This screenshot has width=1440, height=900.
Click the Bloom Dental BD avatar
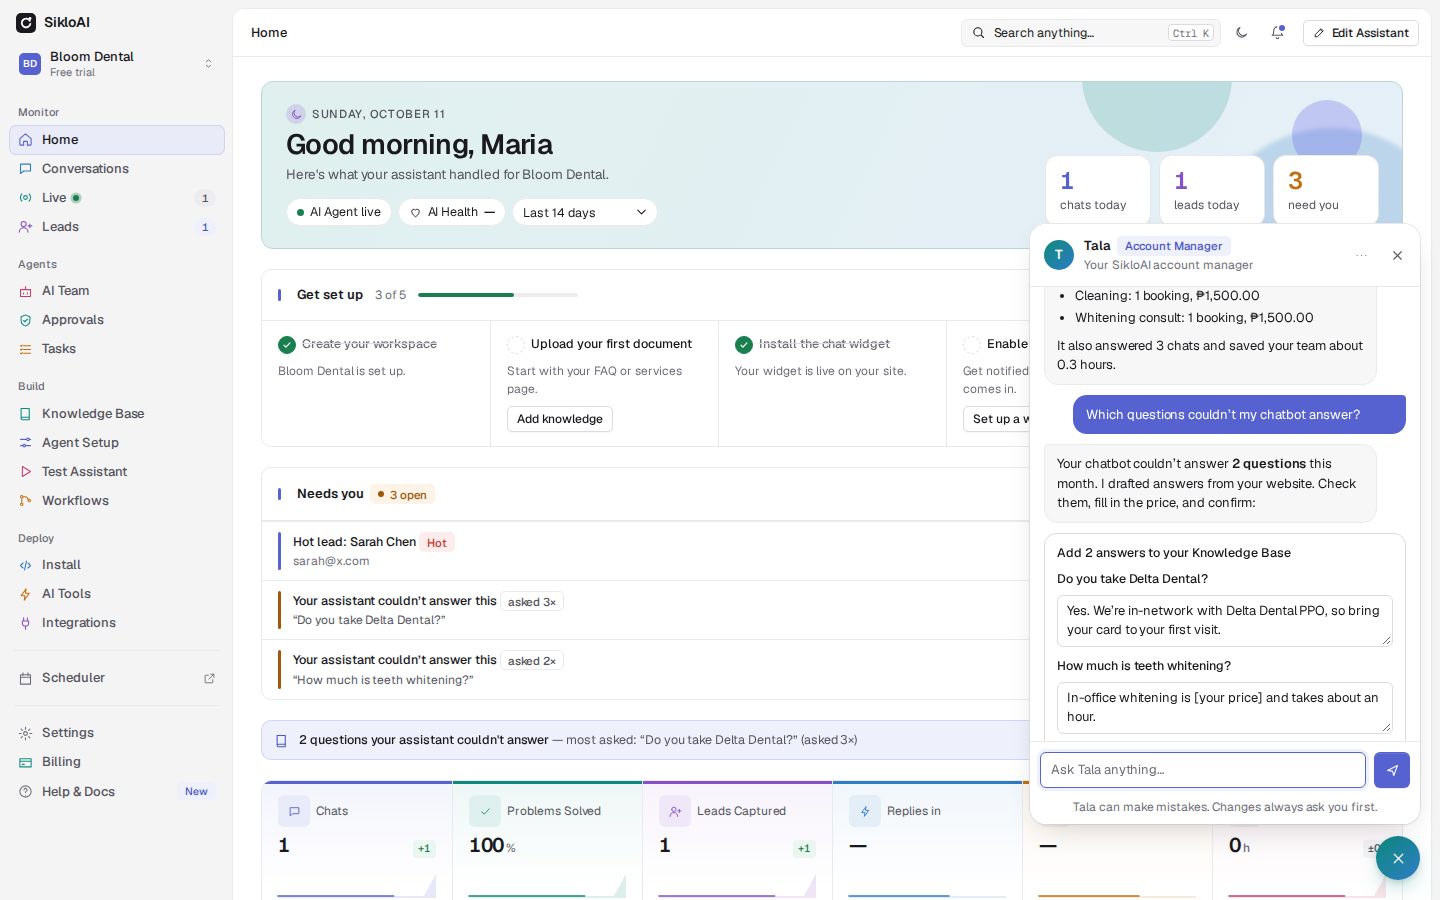pyautogui.click(x=30, y=64)
